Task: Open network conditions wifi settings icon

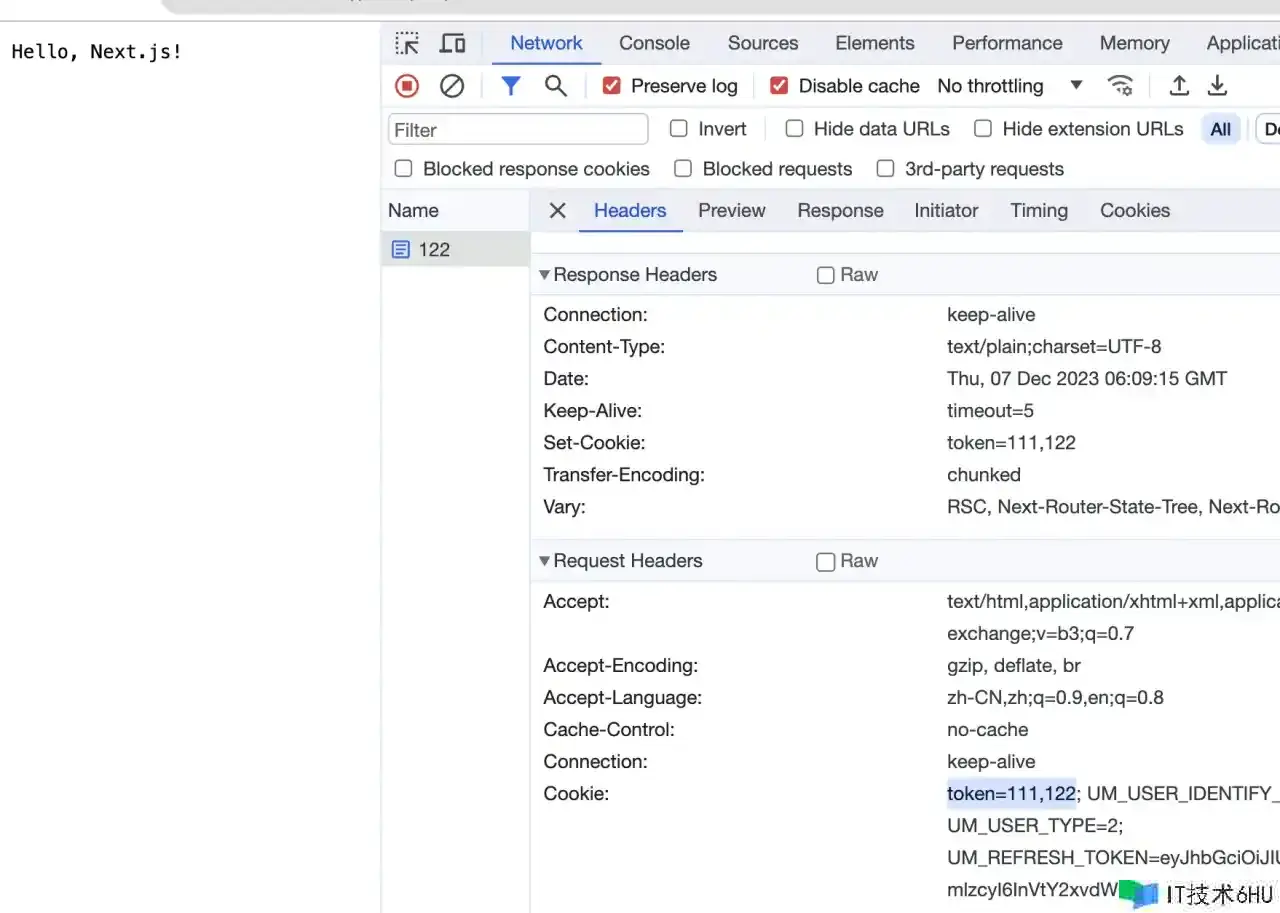Action: (1121, 86)
